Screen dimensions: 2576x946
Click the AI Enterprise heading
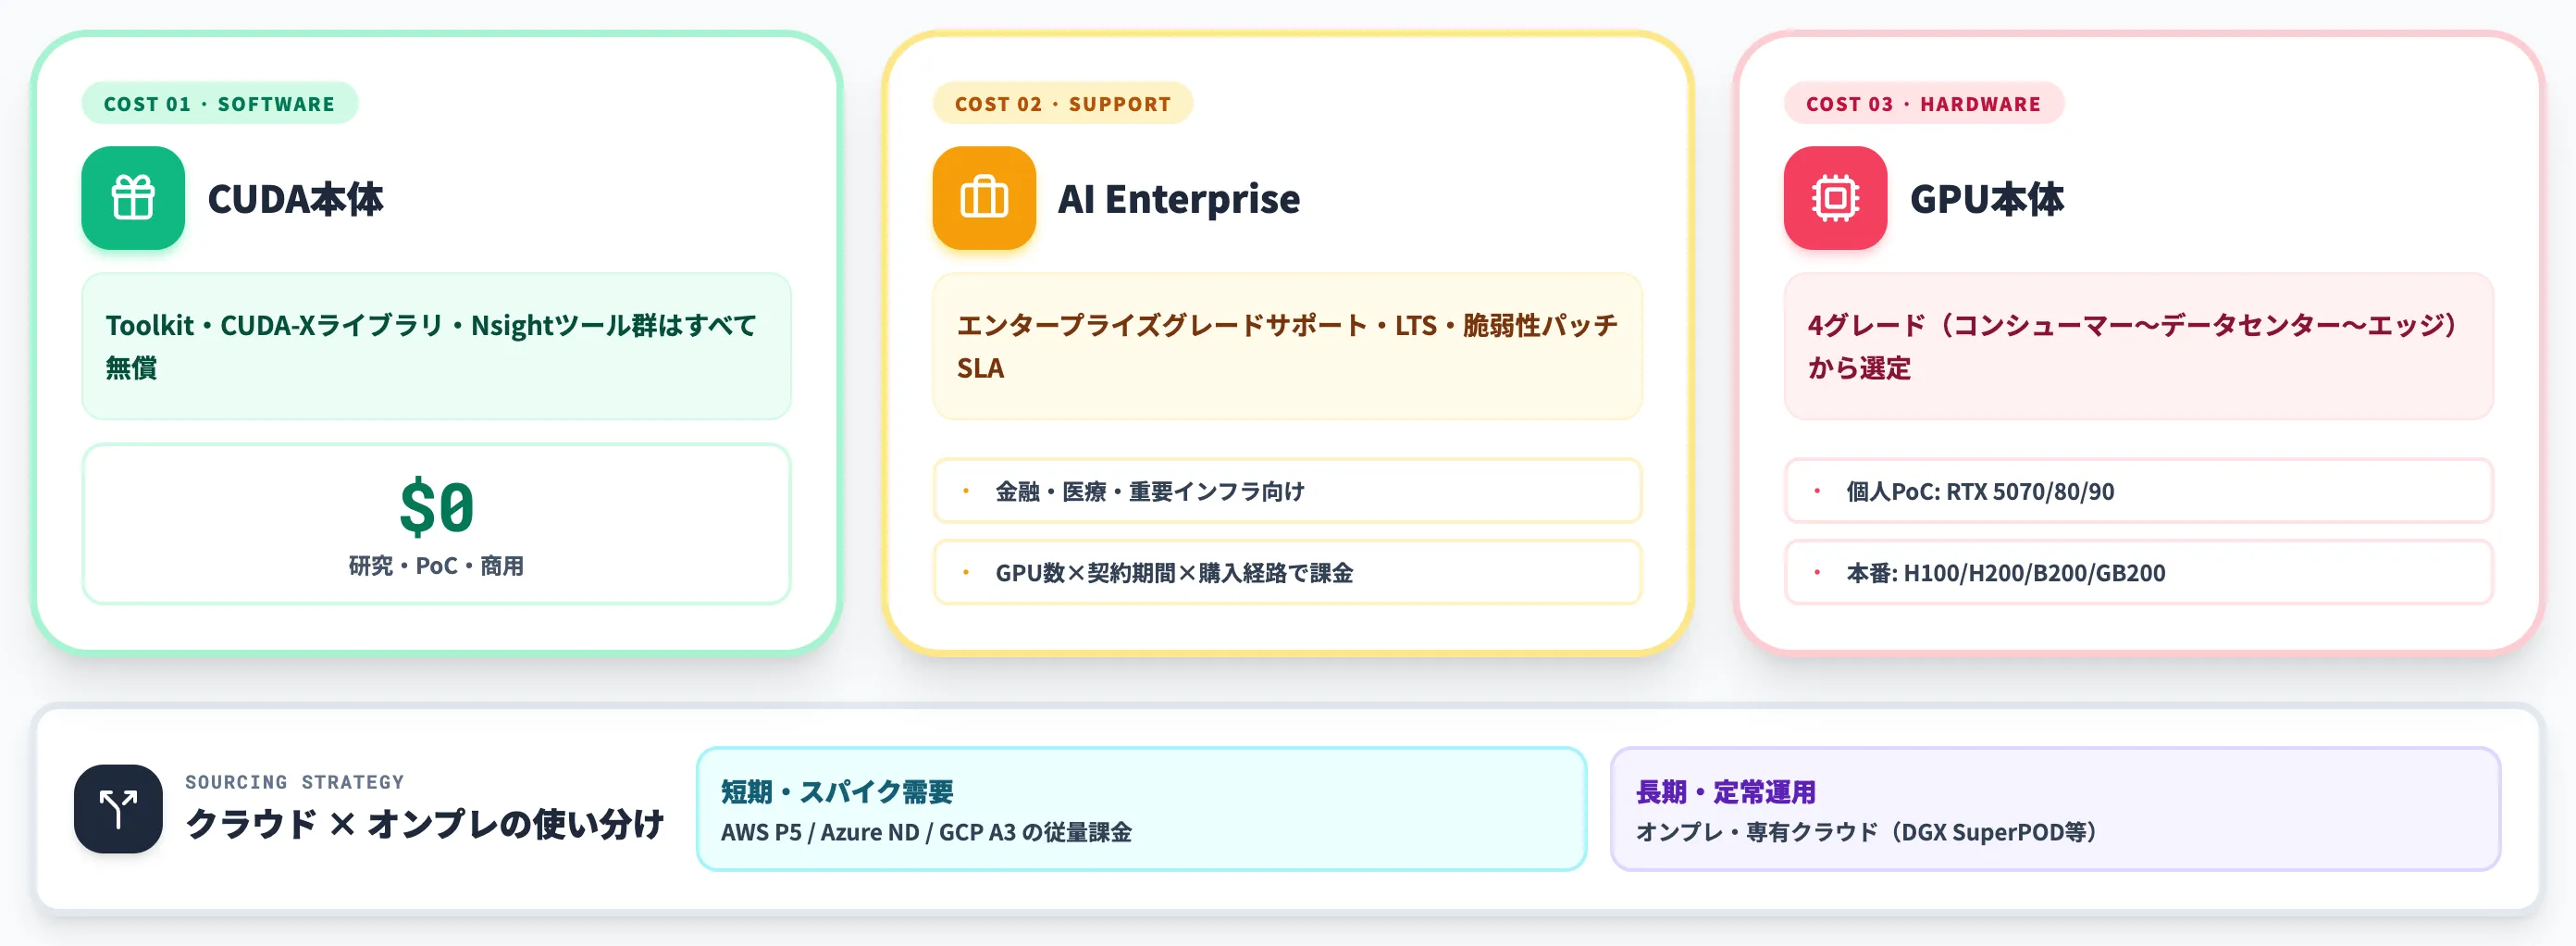pos(1179,199)
